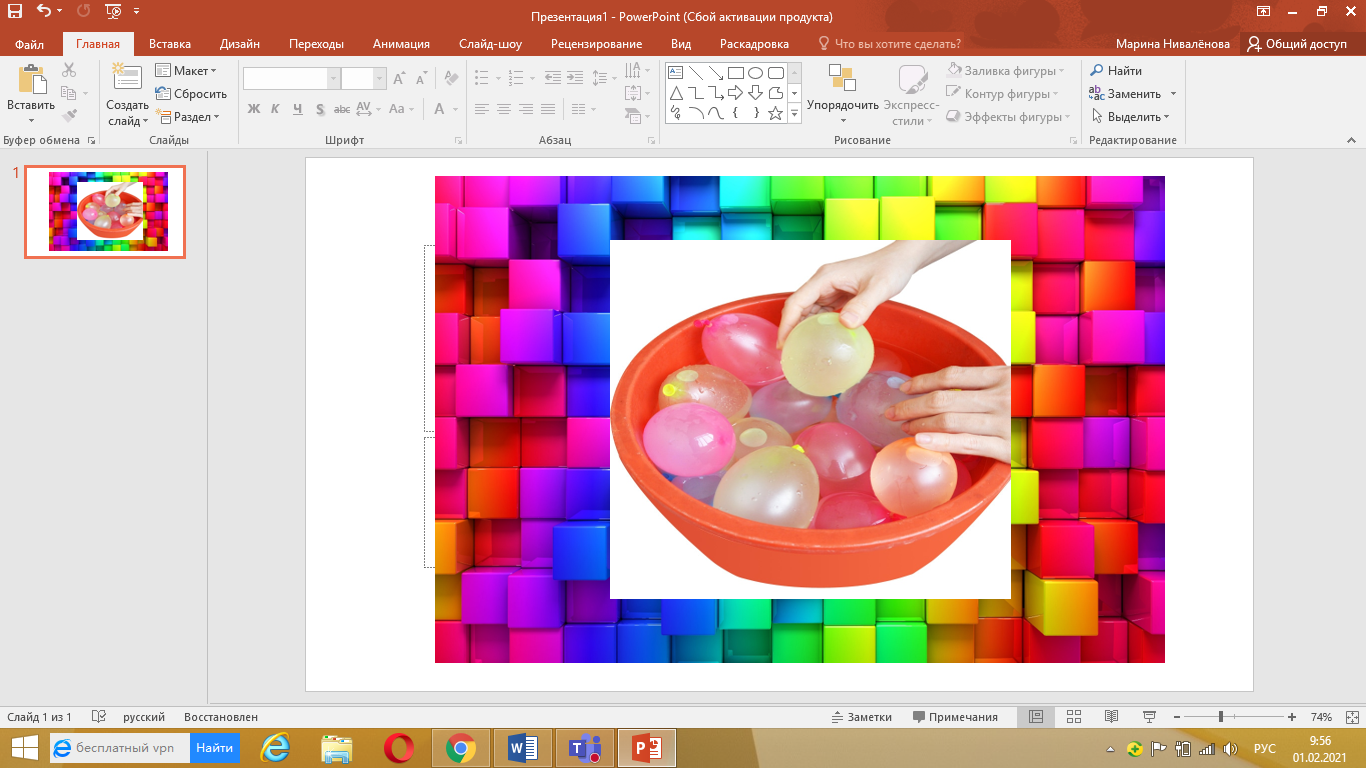Click the zoom in plus button

1292,717
